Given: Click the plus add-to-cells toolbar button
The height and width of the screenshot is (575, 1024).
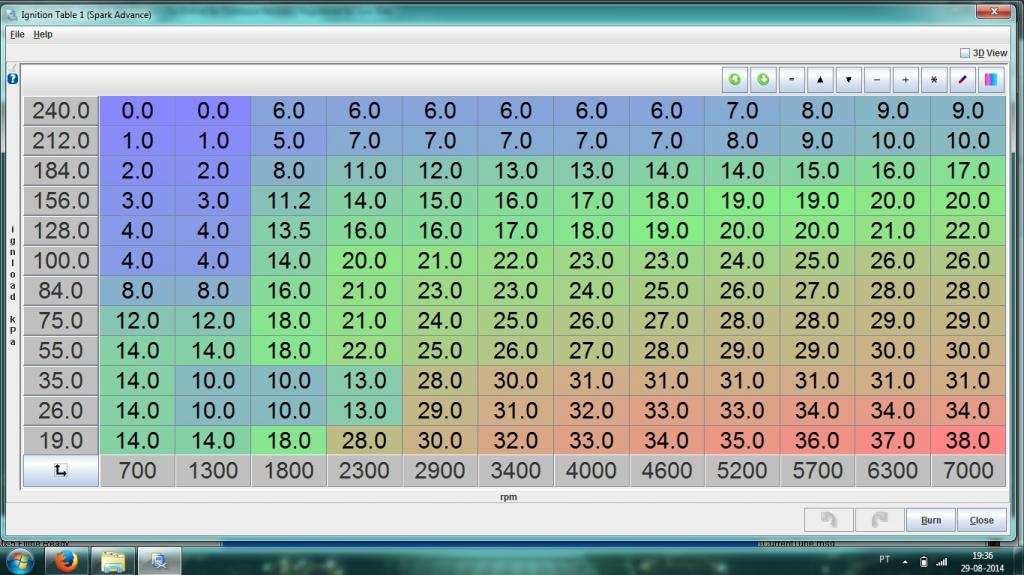Looking at the screenshot, I should tap(905, 80).
